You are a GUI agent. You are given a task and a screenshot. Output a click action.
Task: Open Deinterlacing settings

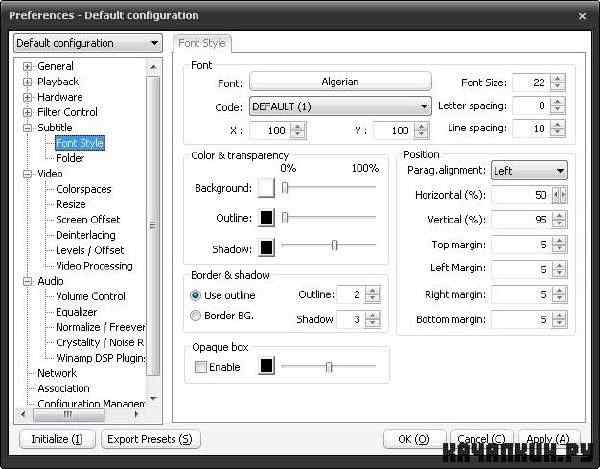click(86, 235)
